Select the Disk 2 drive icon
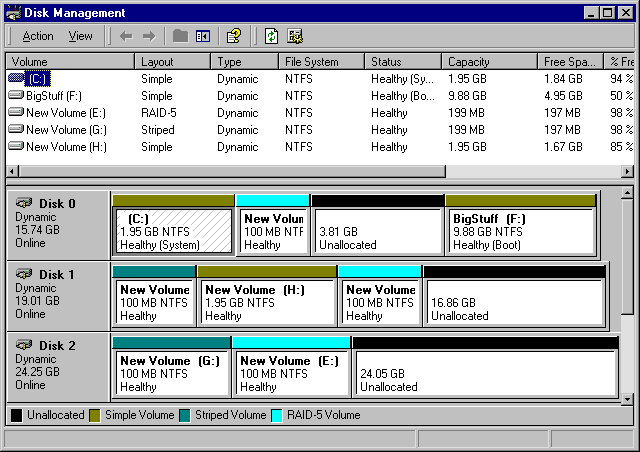 tap(24, 345)
